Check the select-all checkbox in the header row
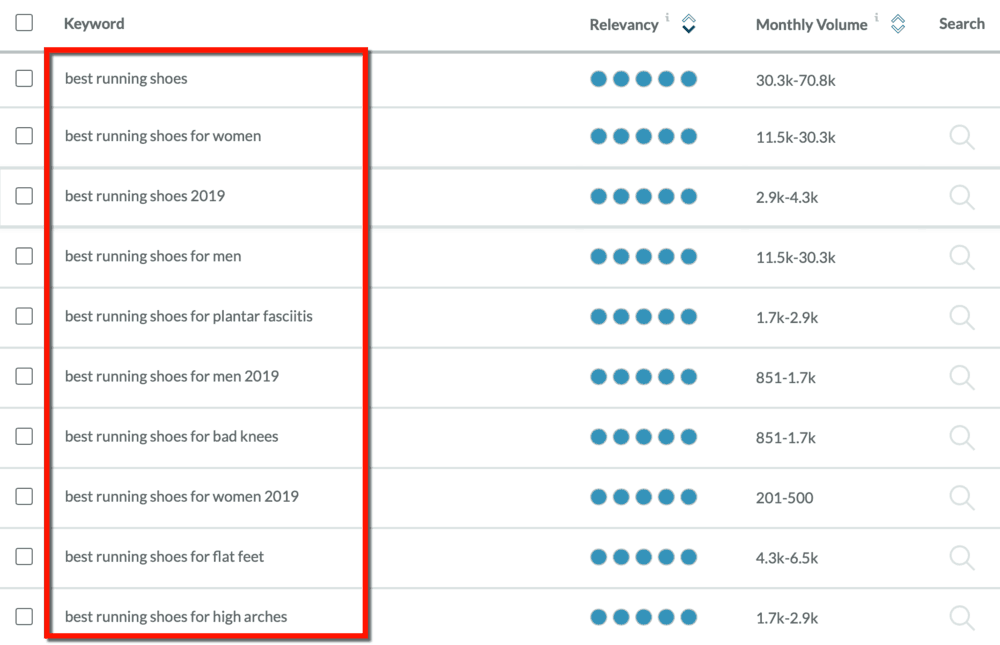This screenshot has width=1000, height=645. 24,22
